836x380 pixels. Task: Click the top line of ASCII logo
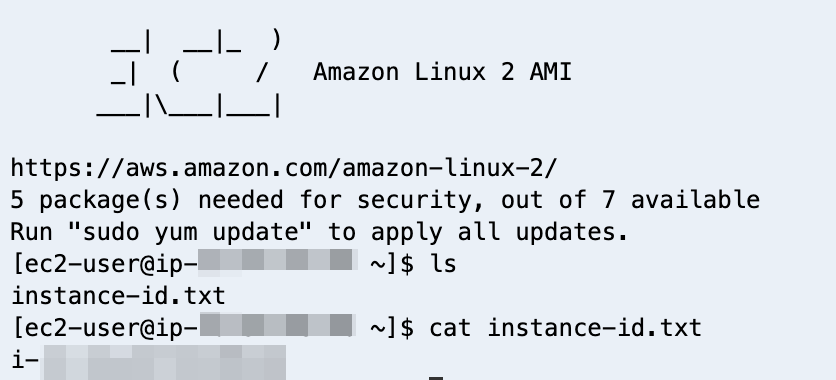point(196,41)
